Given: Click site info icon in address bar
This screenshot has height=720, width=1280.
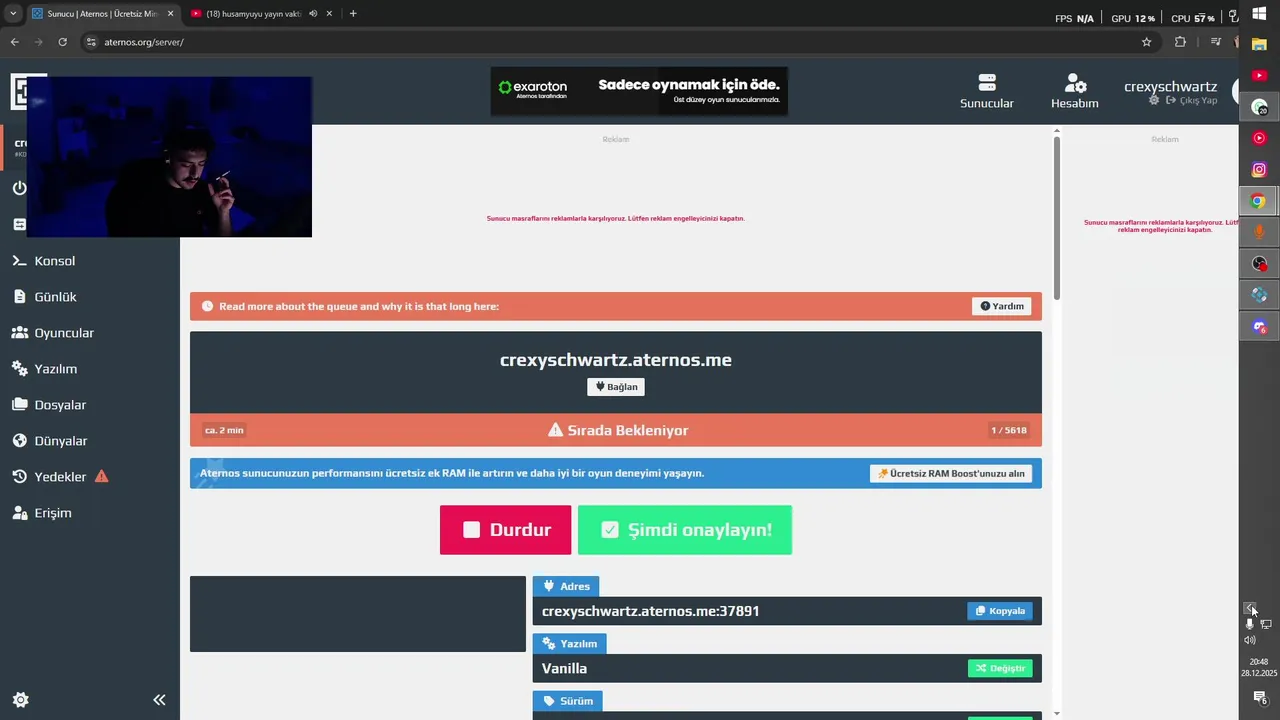Looking at the screenshot, I should pos(91,42).
